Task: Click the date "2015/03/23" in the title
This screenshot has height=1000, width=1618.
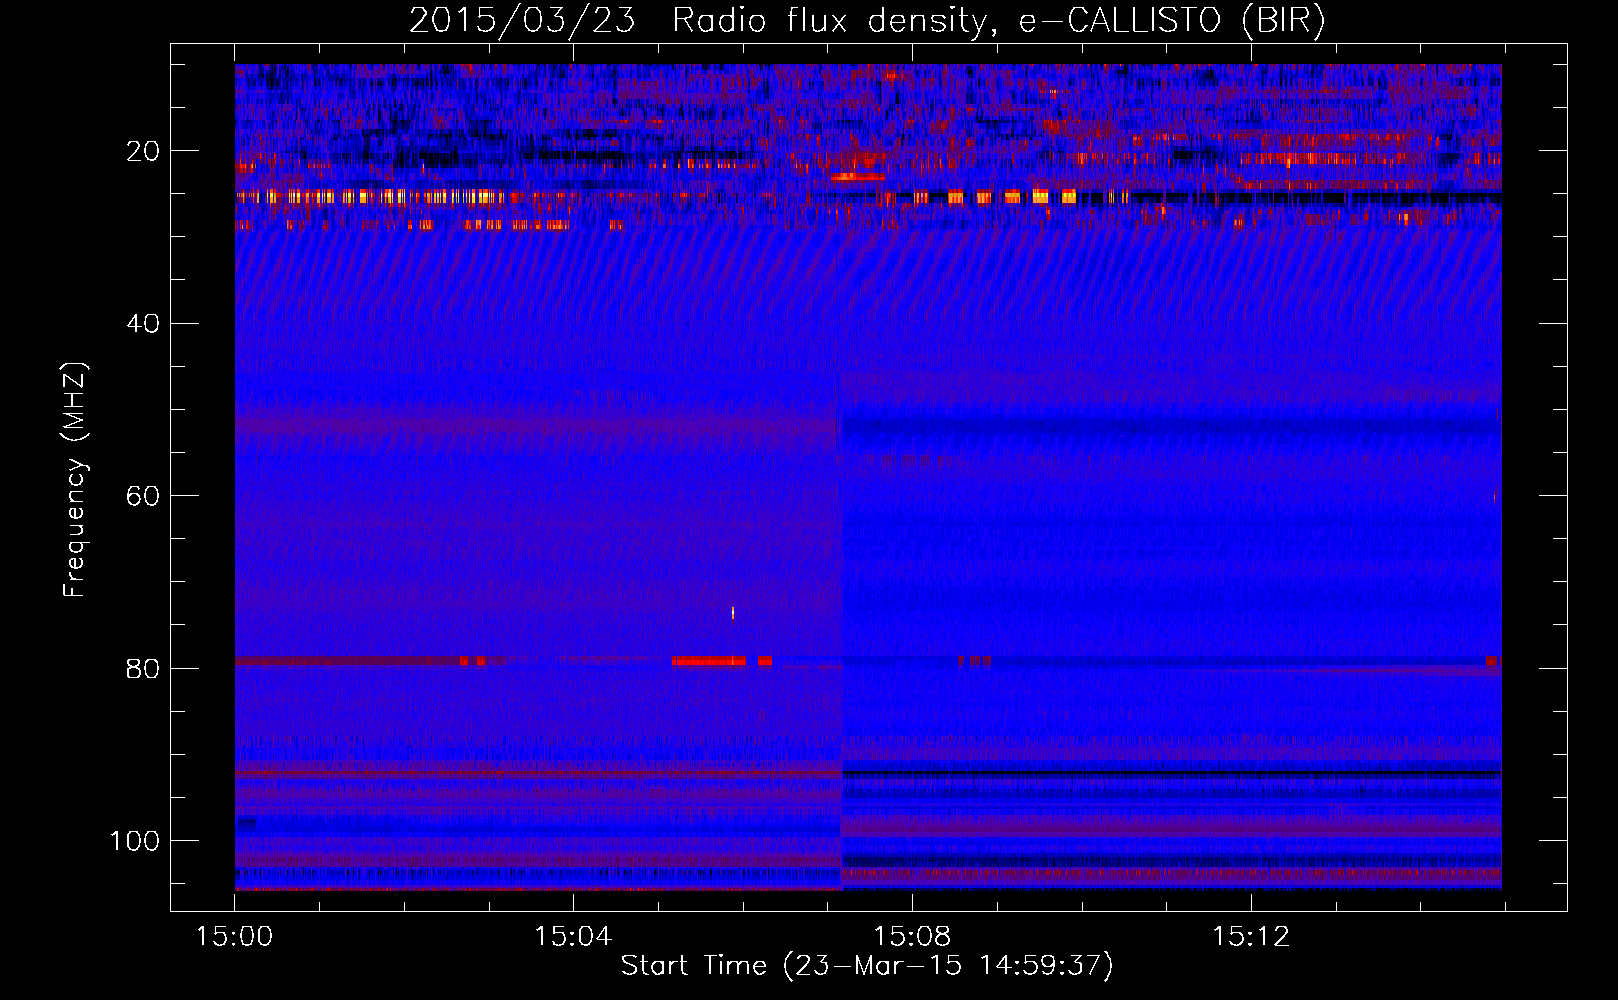Action: coord(522,20)
